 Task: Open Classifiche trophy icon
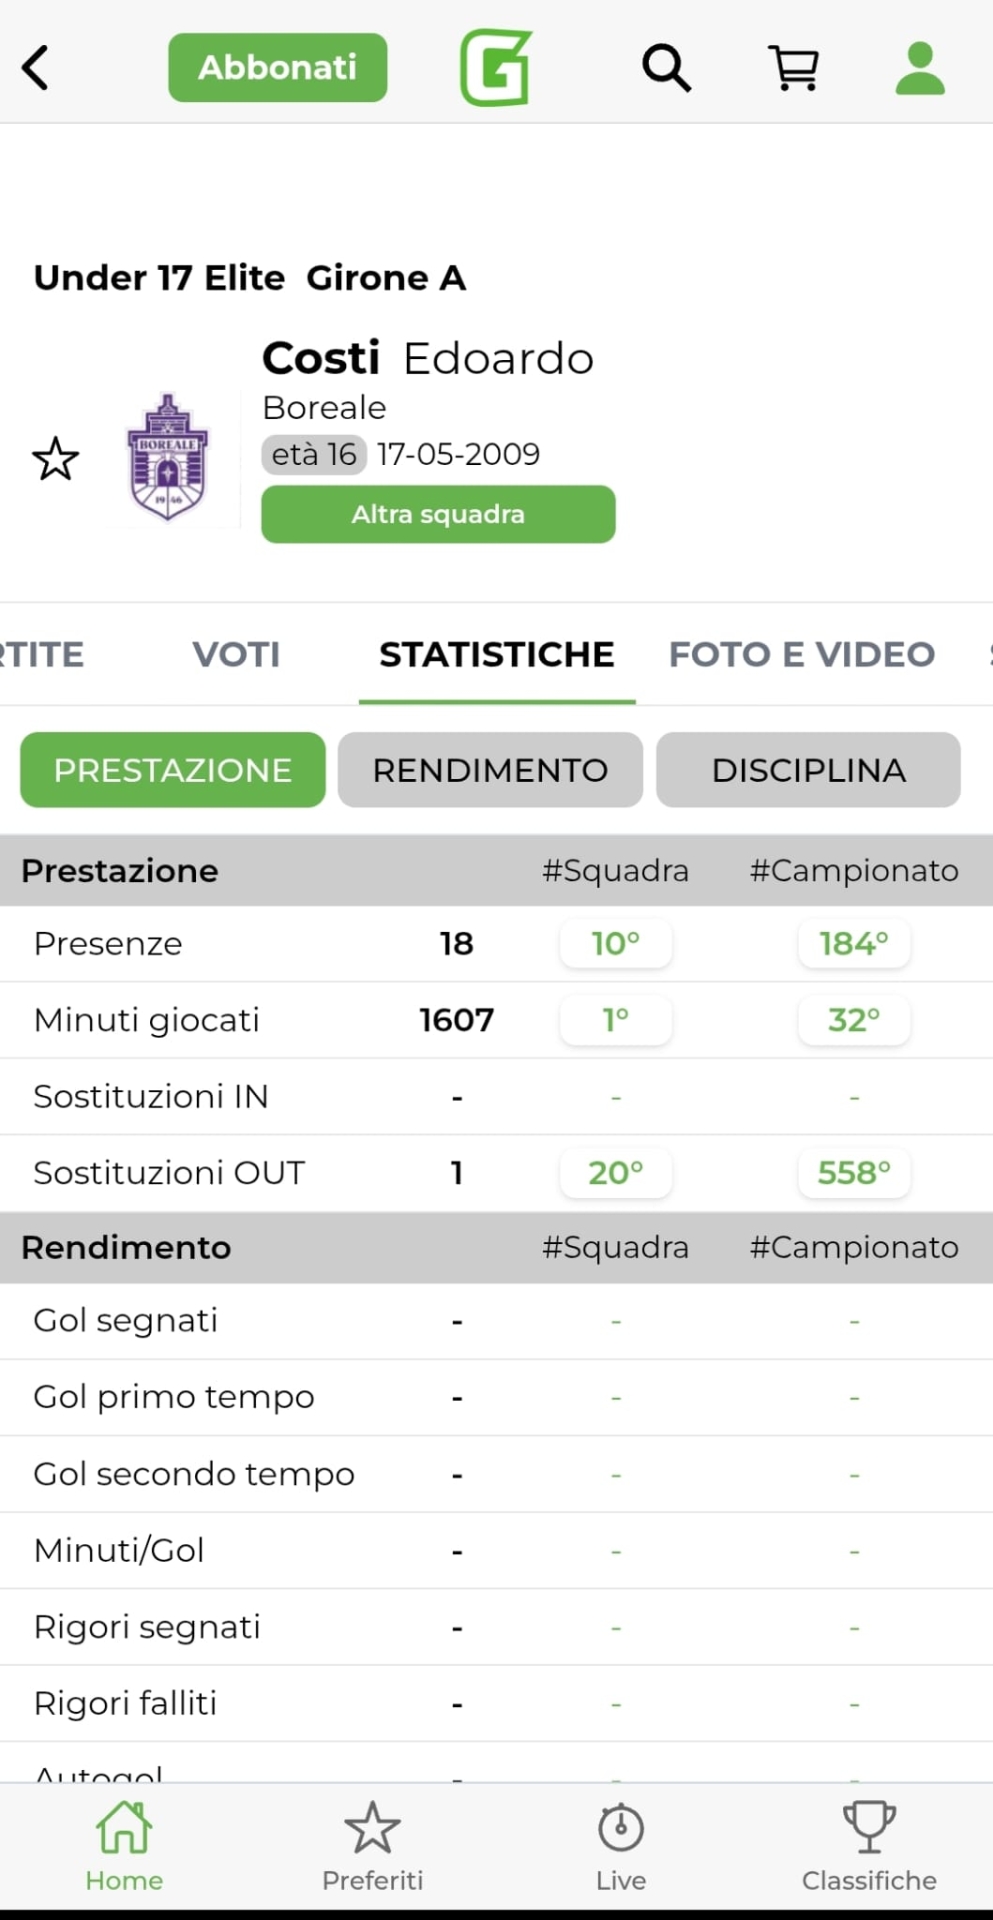tap(869, 1846)
